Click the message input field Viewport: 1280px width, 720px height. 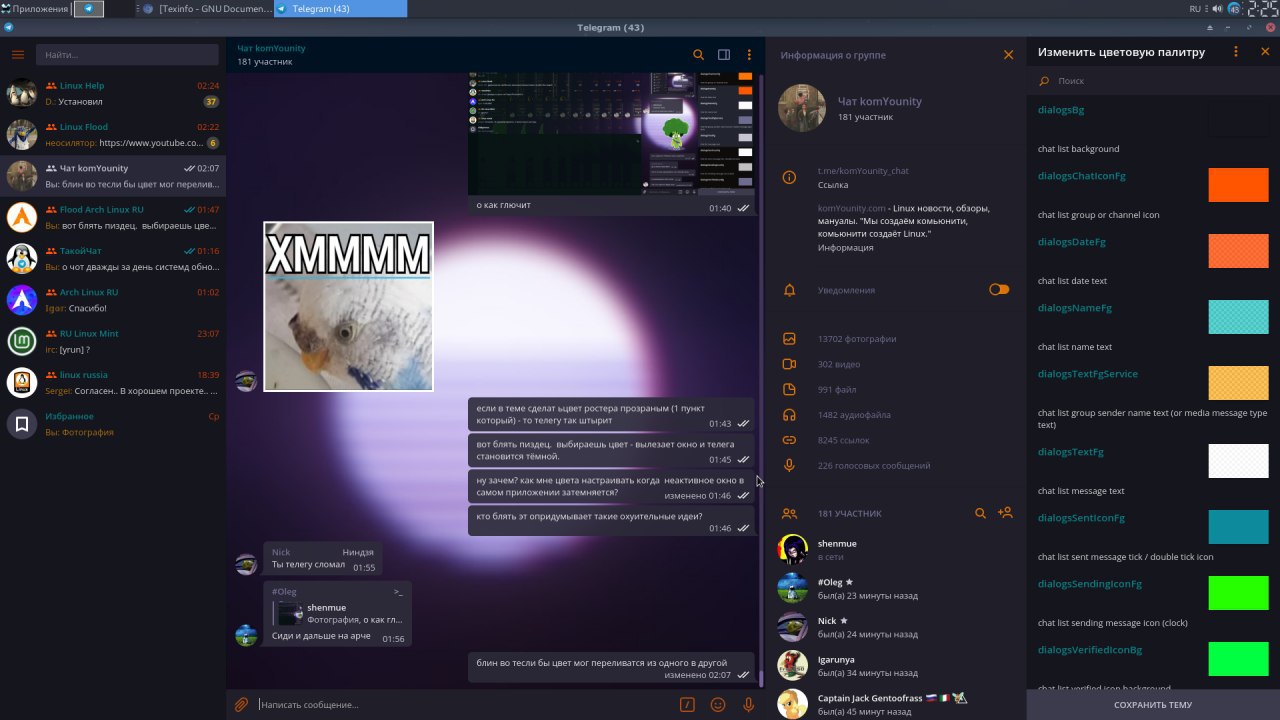point(465,704)
